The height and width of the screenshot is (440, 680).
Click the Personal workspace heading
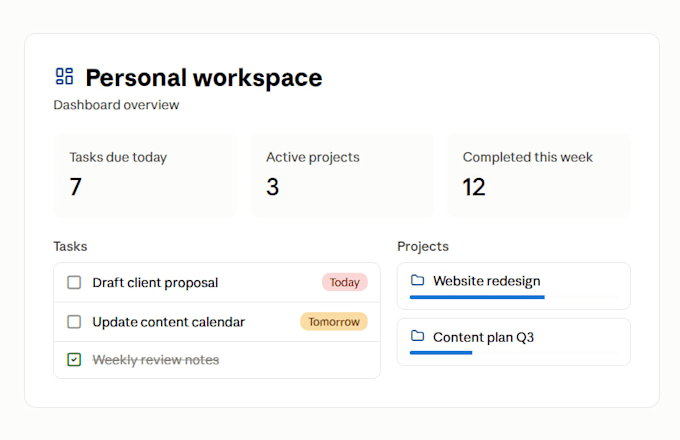tap(204, 78)
